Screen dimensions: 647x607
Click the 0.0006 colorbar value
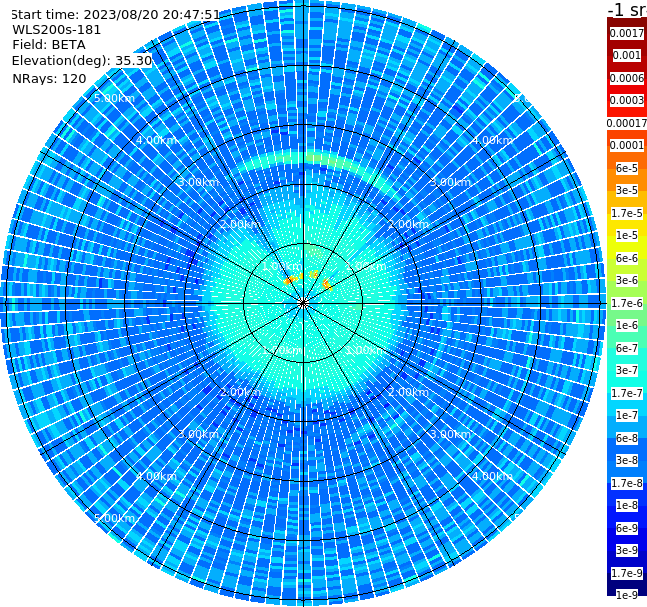[627, 78]
